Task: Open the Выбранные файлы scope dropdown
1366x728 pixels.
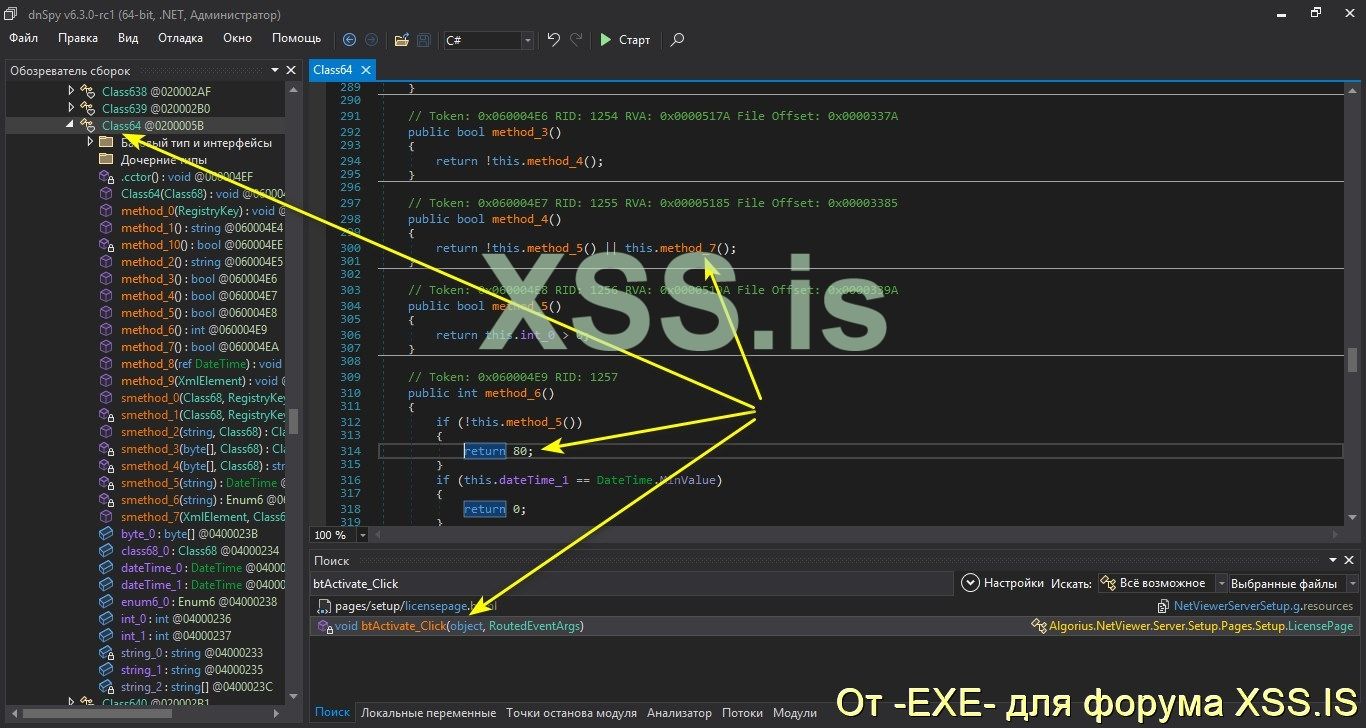Action: pyautogui.click(x=1294, y=583)
